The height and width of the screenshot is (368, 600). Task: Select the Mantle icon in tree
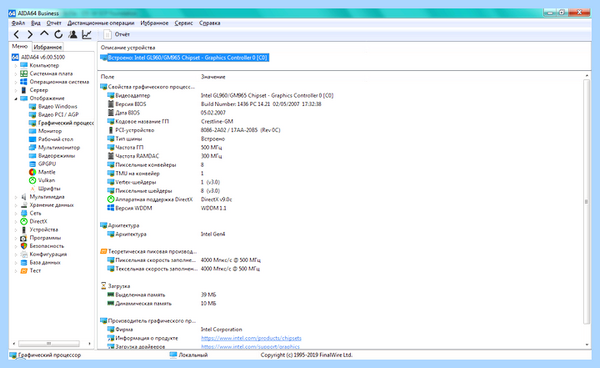click(33, 172)
